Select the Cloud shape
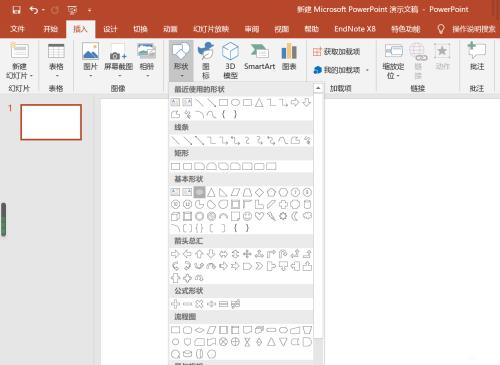 [x=307, y=216]
